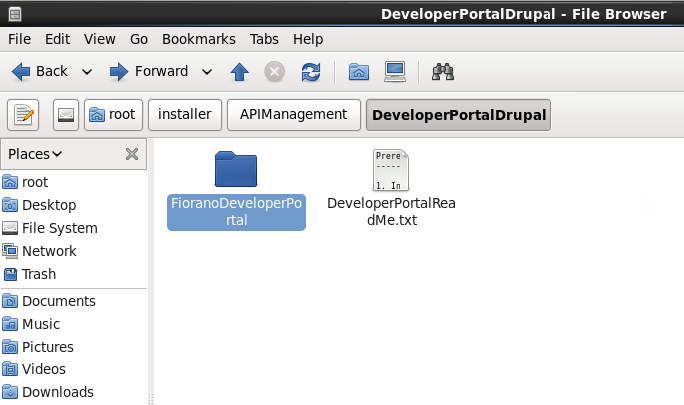Open the View menu

pos(100,39)
